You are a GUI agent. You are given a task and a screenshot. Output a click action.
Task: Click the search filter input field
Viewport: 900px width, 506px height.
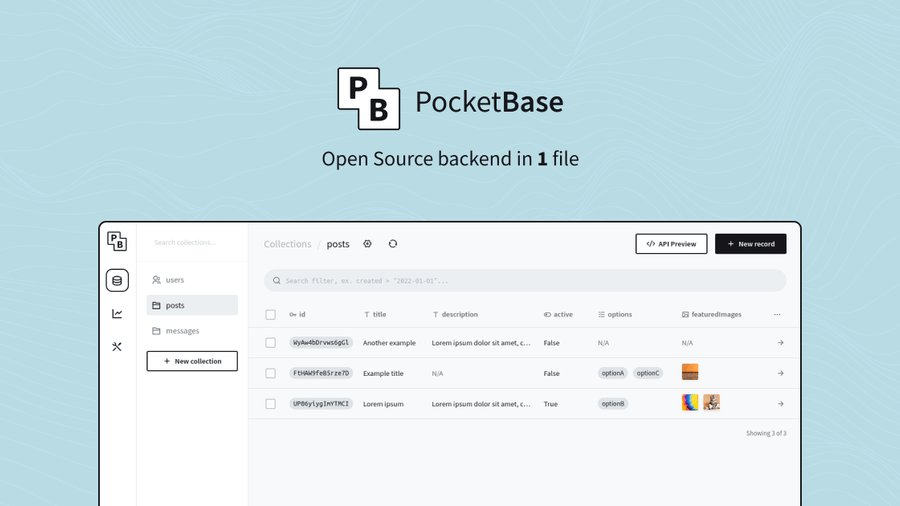(x=525, y=281)
